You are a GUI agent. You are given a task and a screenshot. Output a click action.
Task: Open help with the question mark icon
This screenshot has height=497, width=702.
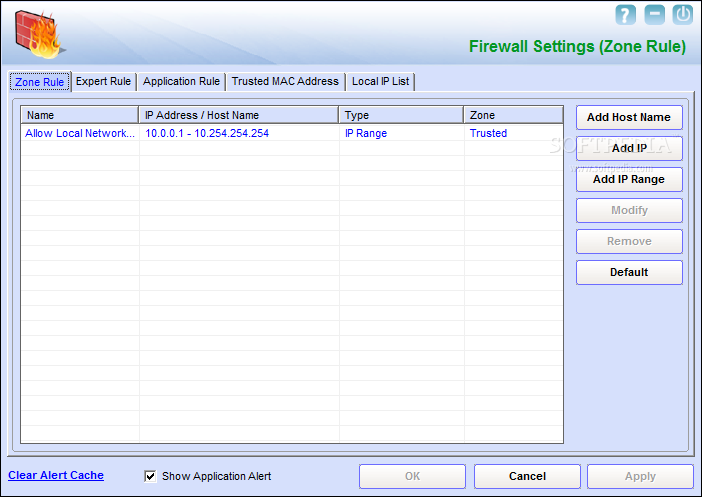point(625,15)
